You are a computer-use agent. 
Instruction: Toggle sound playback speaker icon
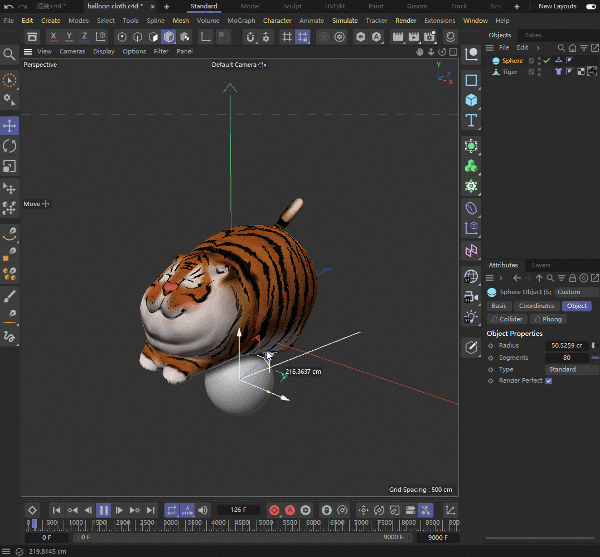203,510
